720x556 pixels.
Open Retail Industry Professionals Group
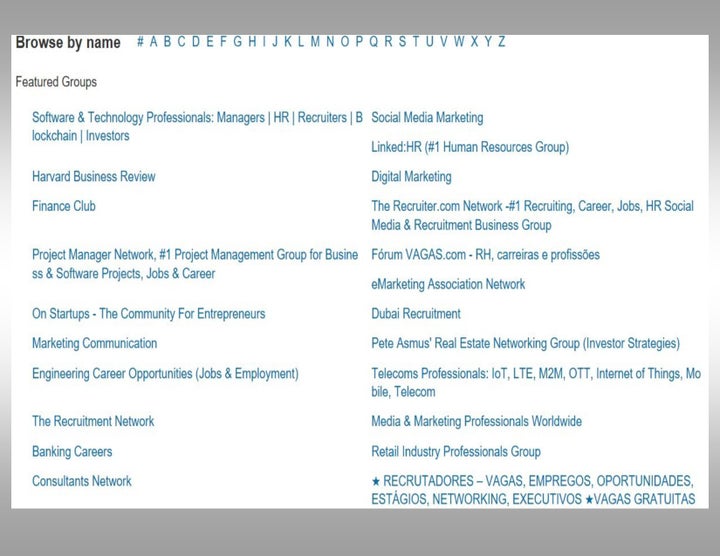pos(456,452)
